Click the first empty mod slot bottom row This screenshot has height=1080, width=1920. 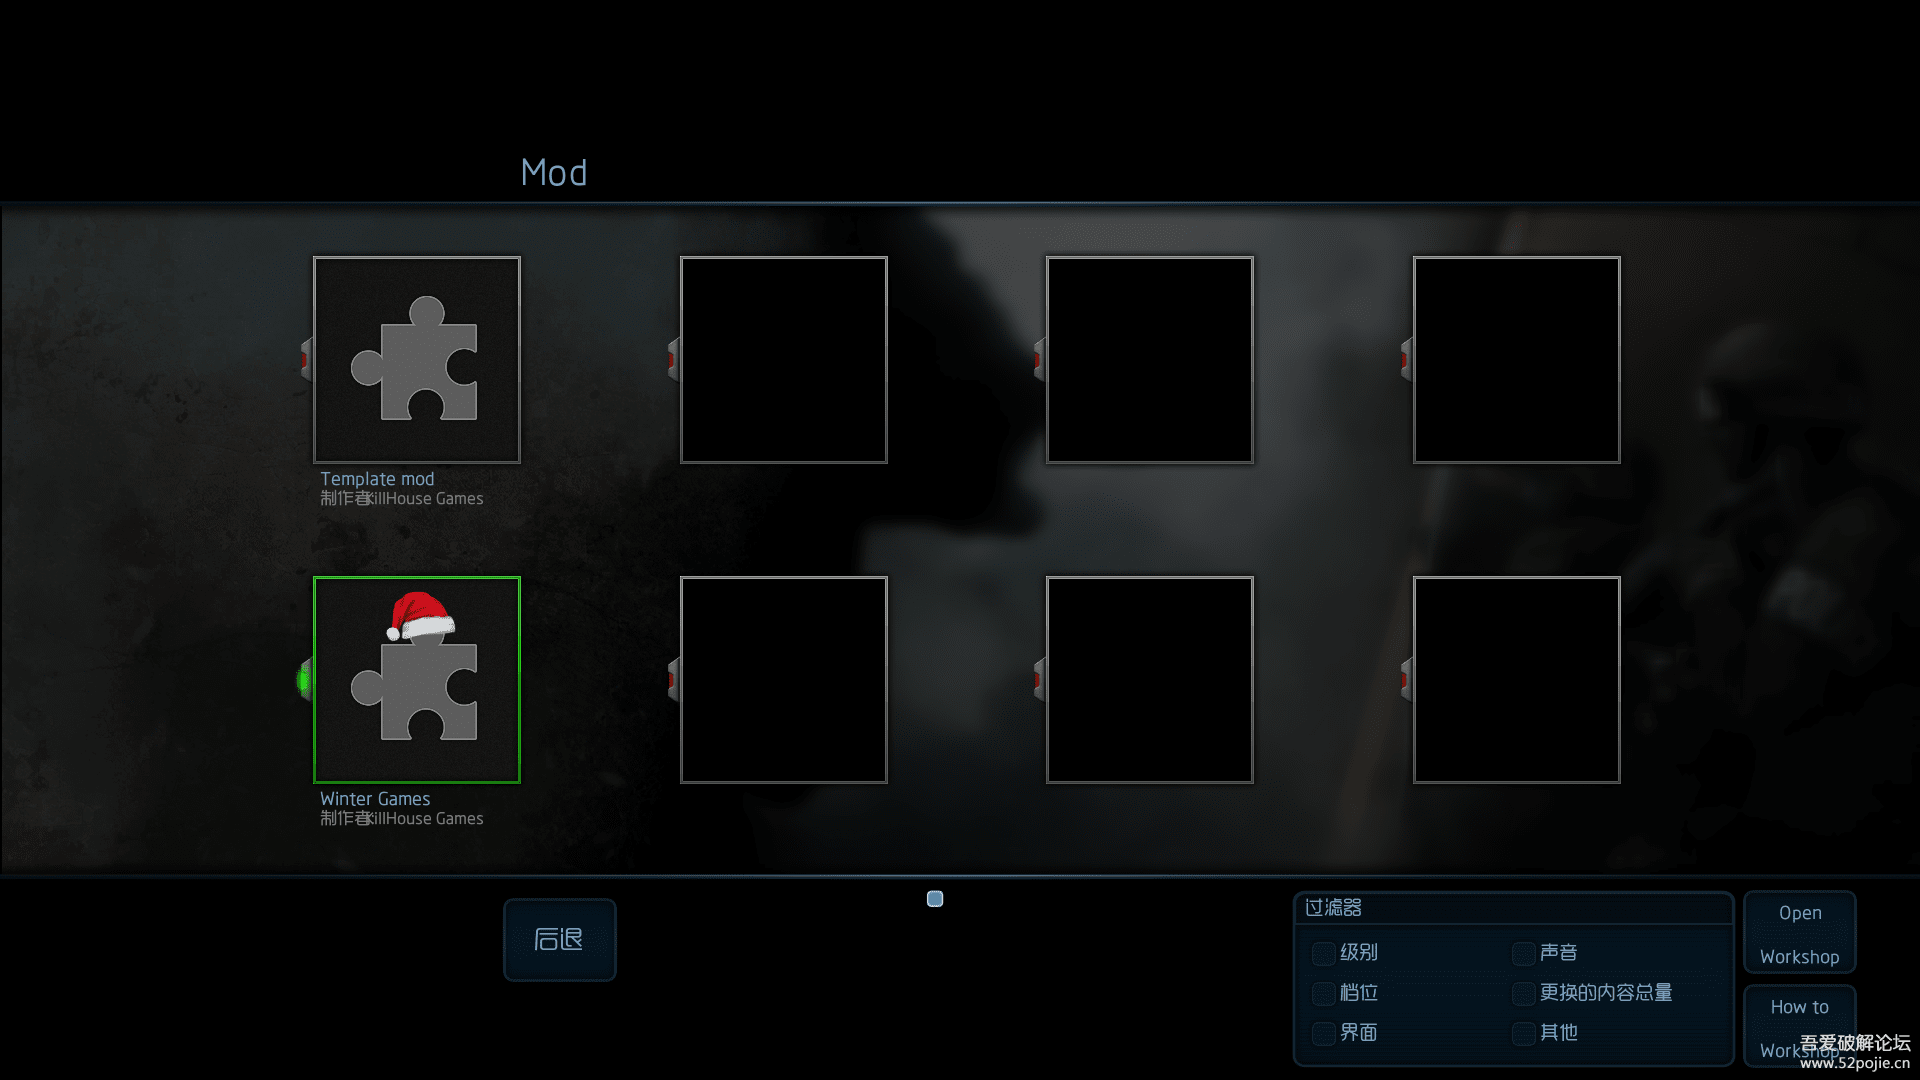click(782, 679)
